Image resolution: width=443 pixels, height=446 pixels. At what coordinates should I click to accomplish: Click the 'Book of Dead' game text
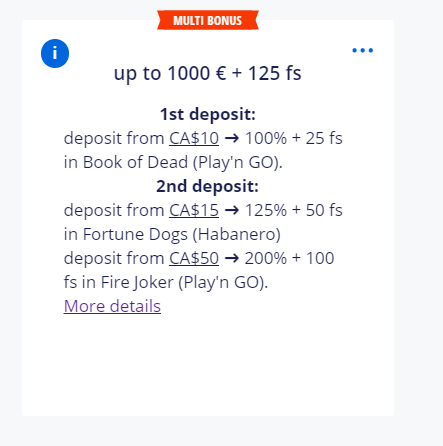(x=135, y=162)
